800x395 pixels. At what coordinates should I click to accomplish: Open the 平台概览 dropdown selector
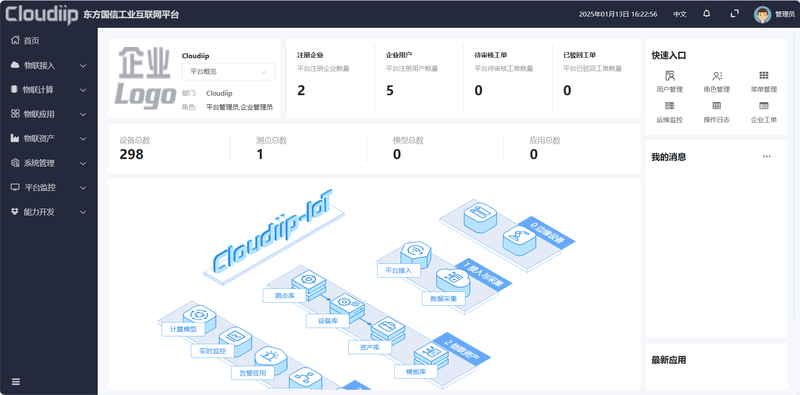228,72
